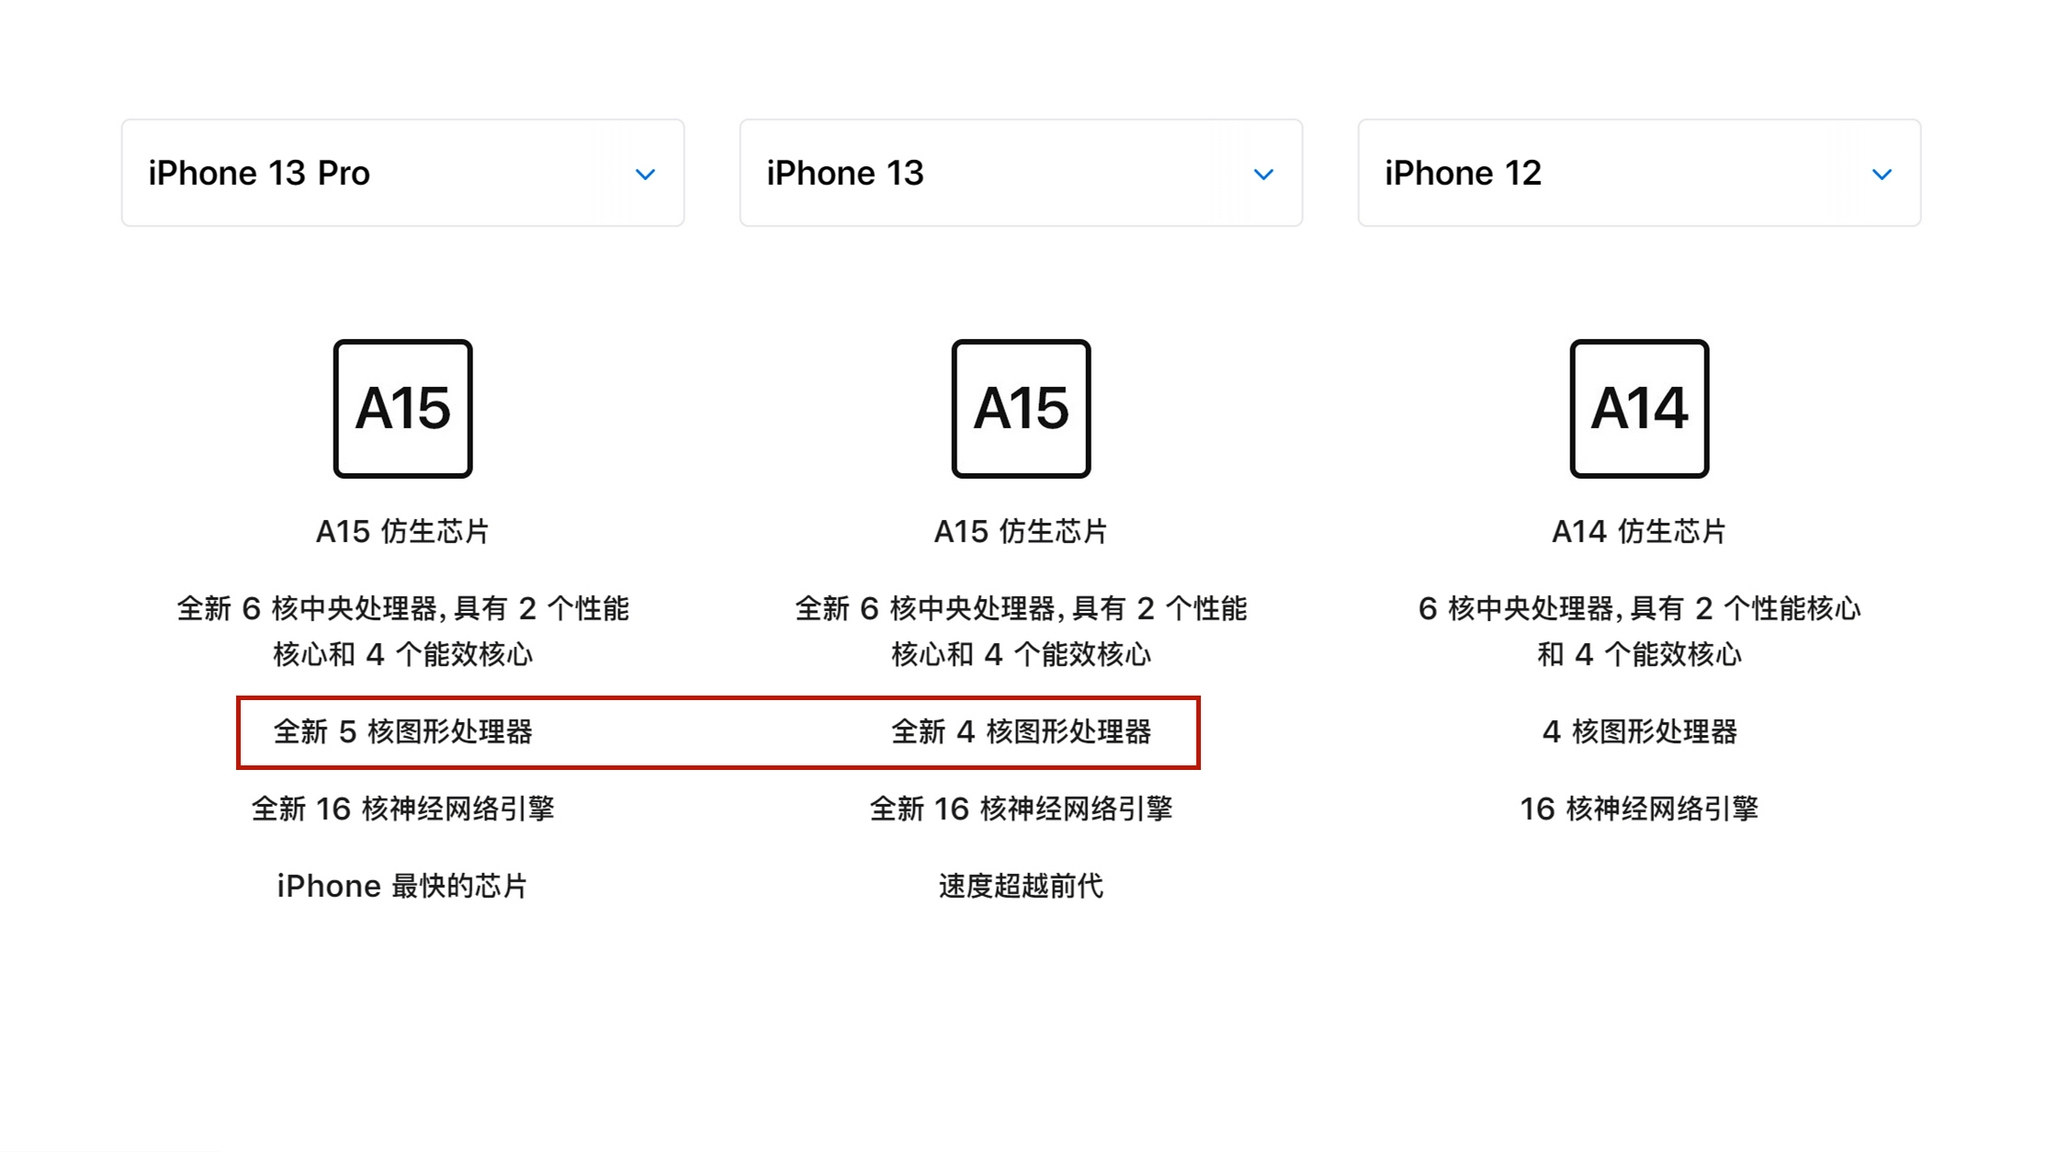
Task: Select the 全新4核图形处理器 highlighted feature
Action: point(1023,730)
